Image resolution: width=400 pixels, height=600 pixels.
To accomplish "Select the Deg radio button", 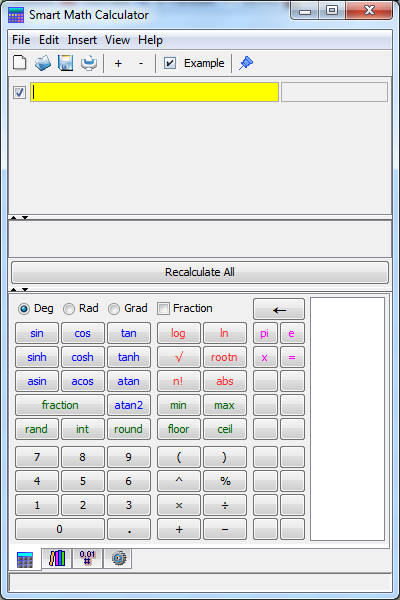I will tap(24, 309).
